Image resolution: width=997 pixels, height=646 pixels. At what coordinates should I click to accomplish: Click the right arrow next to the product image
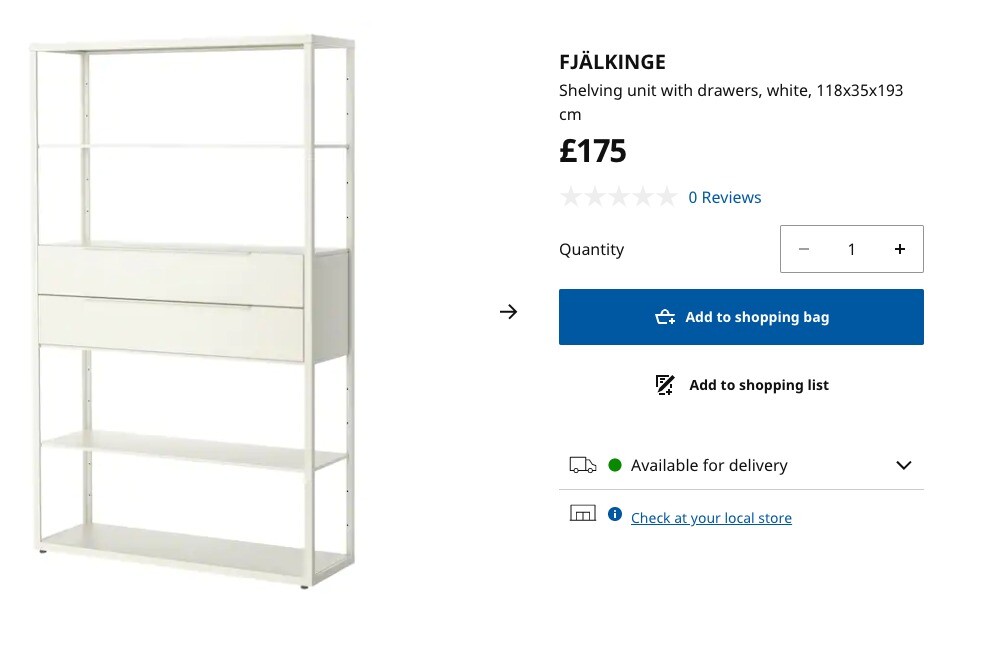click(x=509, y=312)
